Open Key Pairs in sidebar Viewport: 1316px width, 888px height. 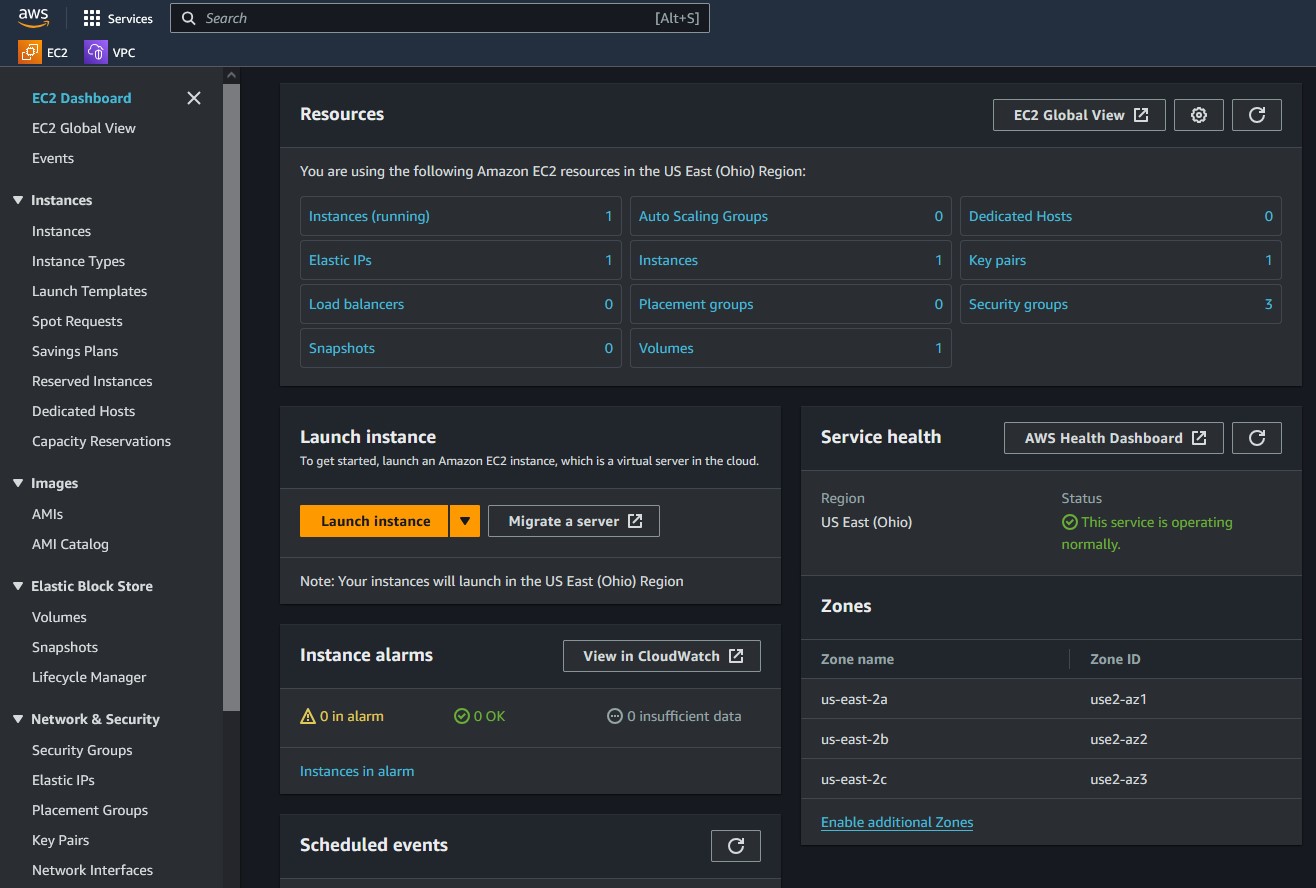click(60, 840)
